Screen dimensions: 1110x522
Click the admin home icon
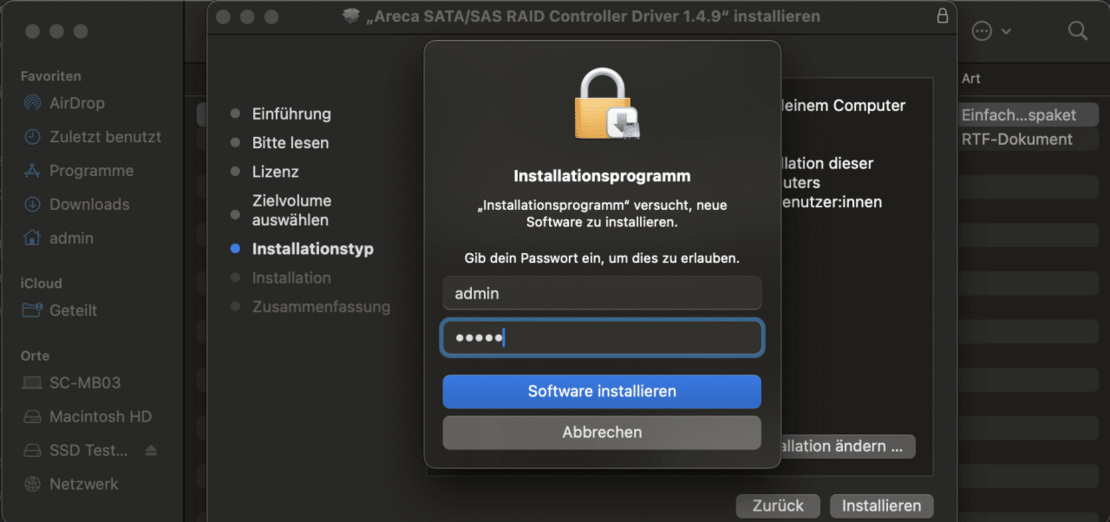[33, 238]
